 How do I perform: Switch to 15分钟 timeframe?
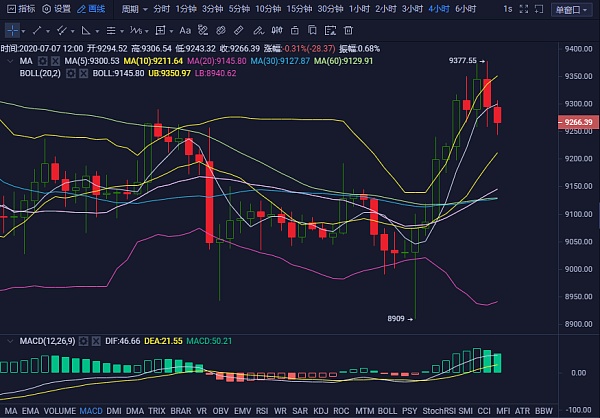click(299, 9)
